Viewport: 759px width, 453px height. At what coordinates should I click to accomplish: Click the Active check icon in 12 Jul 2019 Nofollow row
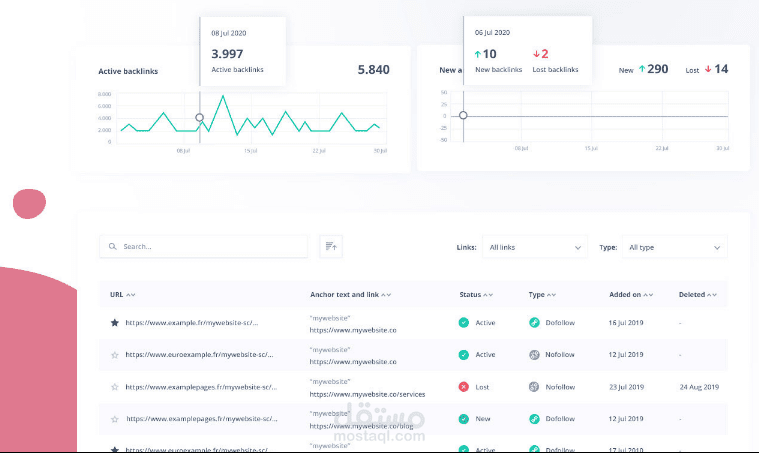[464, 355]
